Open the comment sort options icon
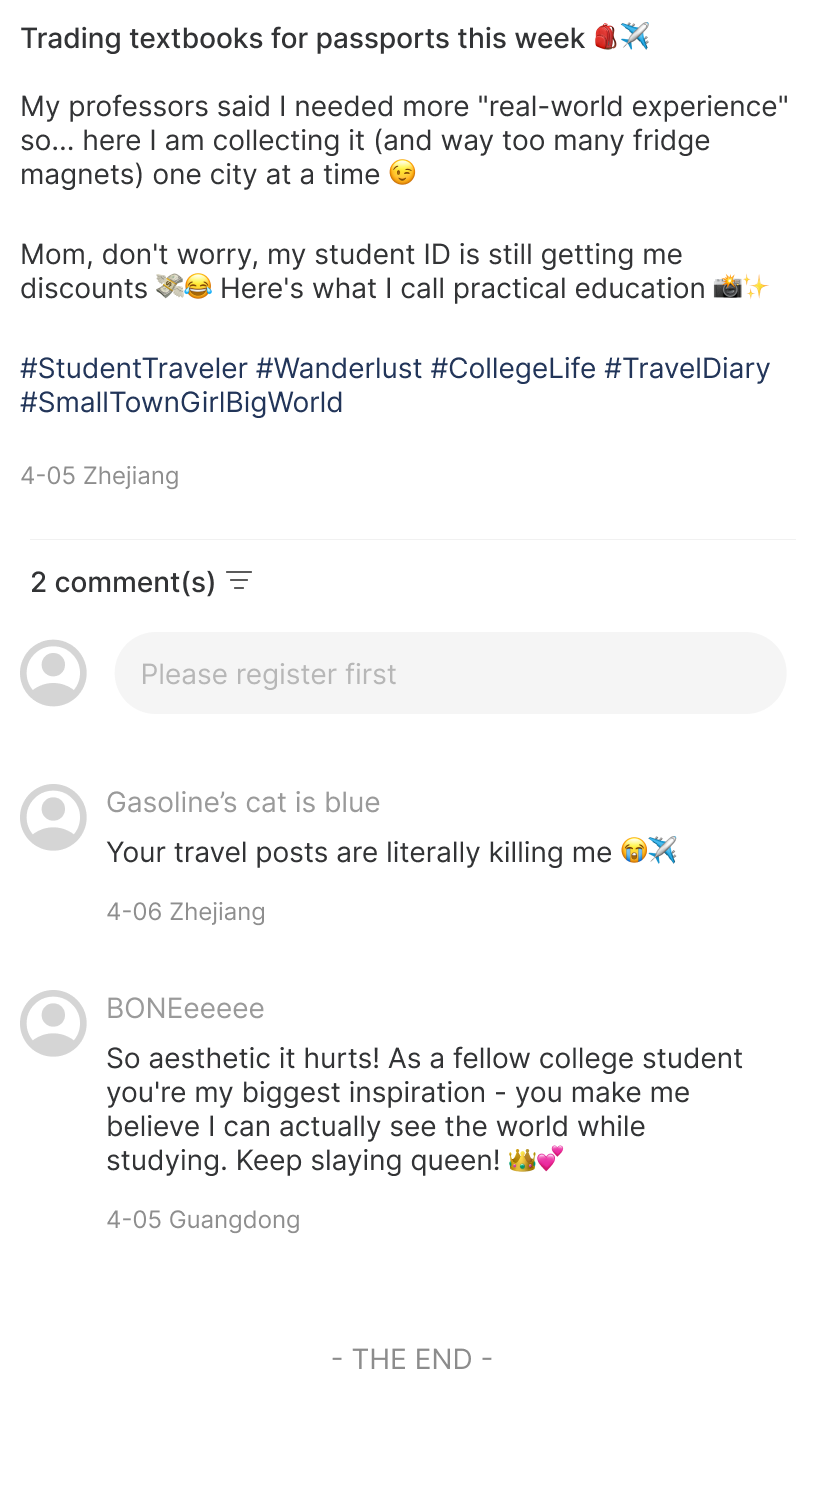This screenshot has height=1490, width=824. (239, 581)
